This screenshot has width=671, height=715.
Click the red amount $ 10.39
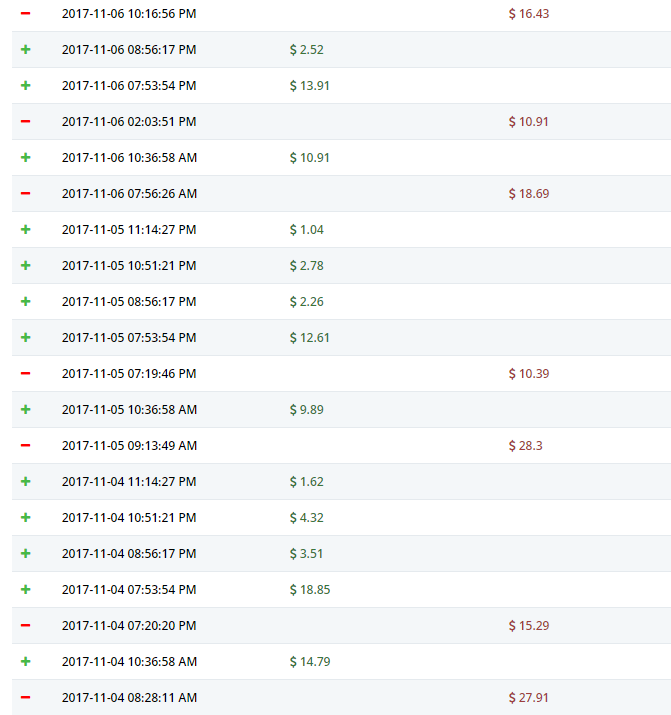click(x=529, y=374)
